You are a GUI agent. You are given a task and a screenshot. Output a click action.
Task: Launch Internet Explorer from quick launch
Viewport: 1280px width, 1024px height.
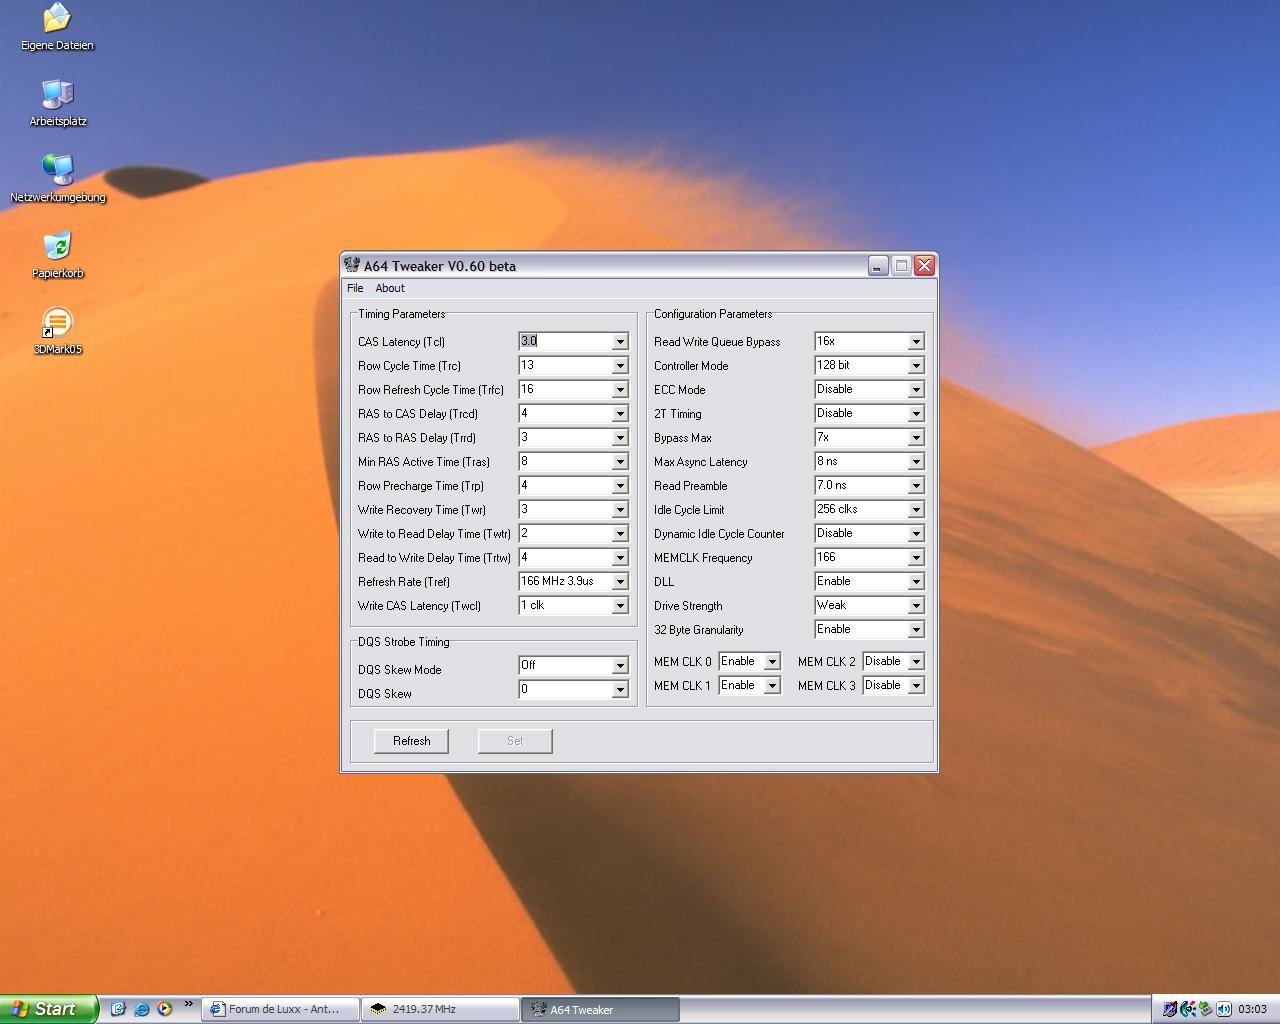[141, 1009]
